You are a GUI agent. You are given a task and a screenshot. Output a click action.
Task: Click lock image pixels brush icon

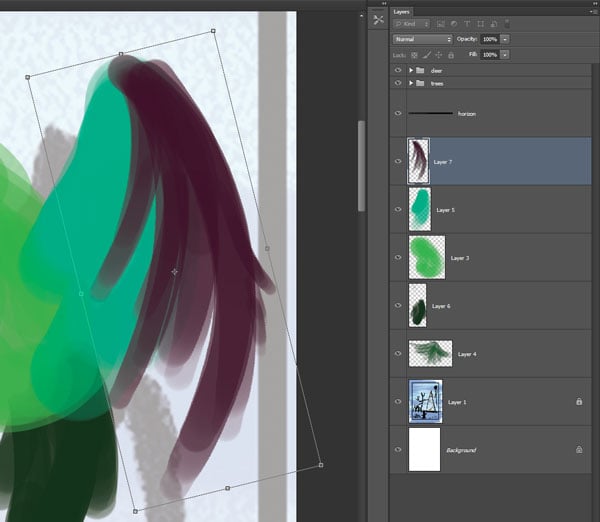tap(427, 54)
